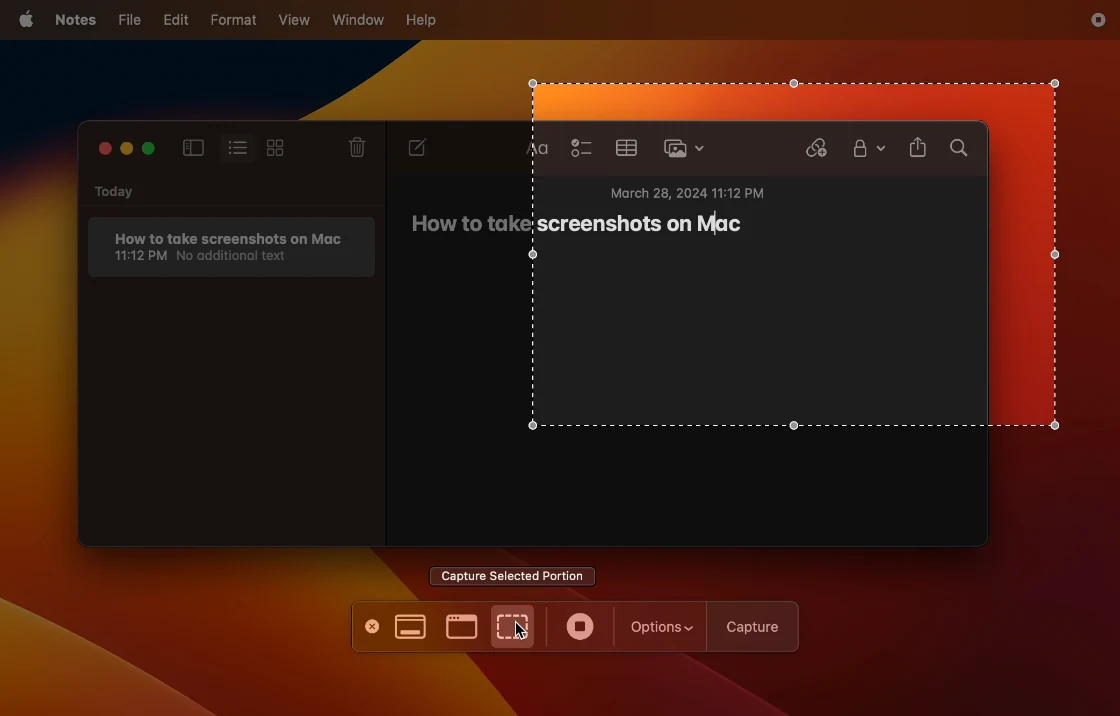This screenshot has width=1120, height=716.
Task: Select the 'How to take screenshots on Mac' note in list
Action: coord(231,247)
